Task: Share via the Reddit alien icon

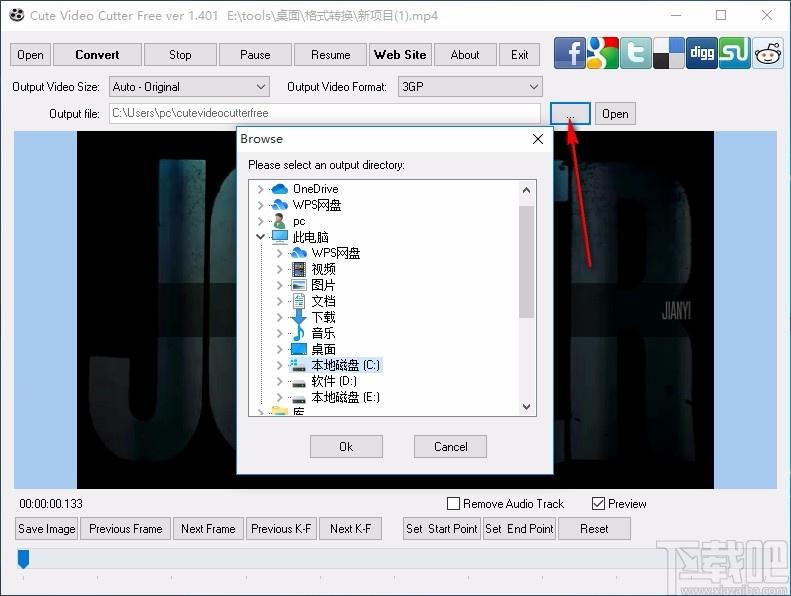Action: (768, 53)
